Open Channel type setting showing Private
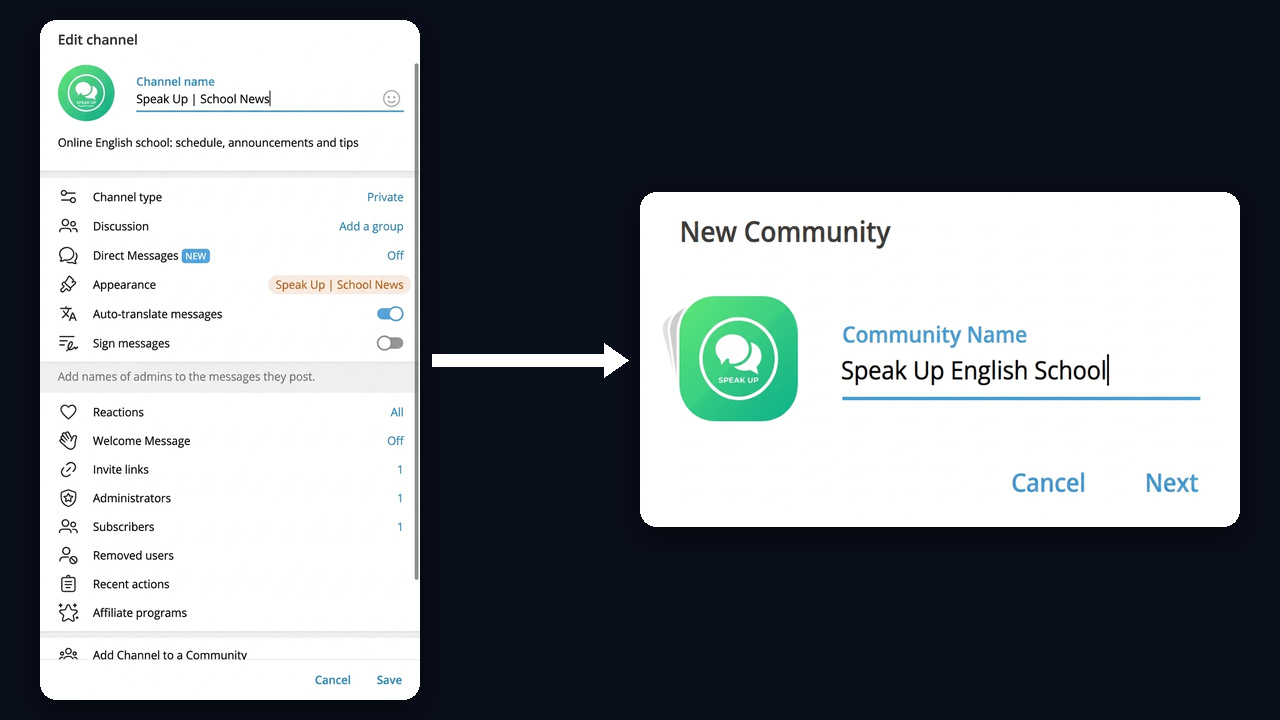This screenshot has height=720, width=1280. (230, 197)
